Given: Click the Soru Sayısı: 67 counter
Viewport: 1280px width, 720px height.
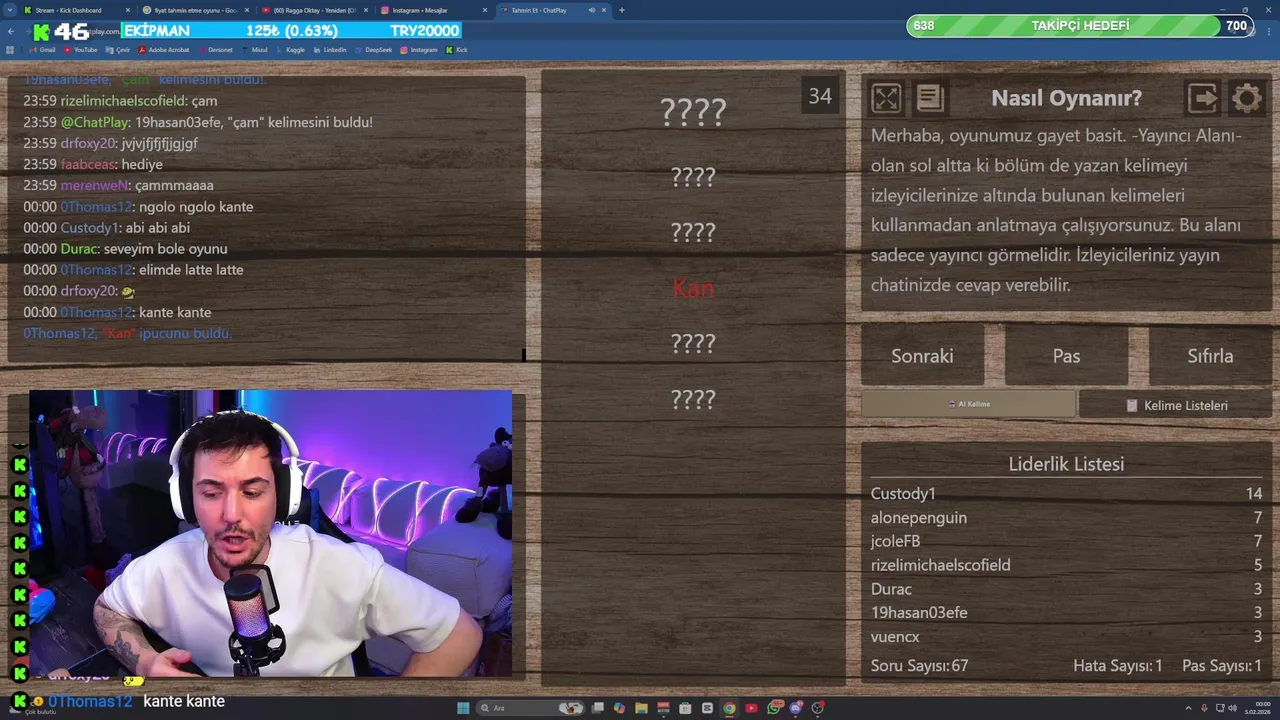Looking at the screenshot, I should [920, 665].
